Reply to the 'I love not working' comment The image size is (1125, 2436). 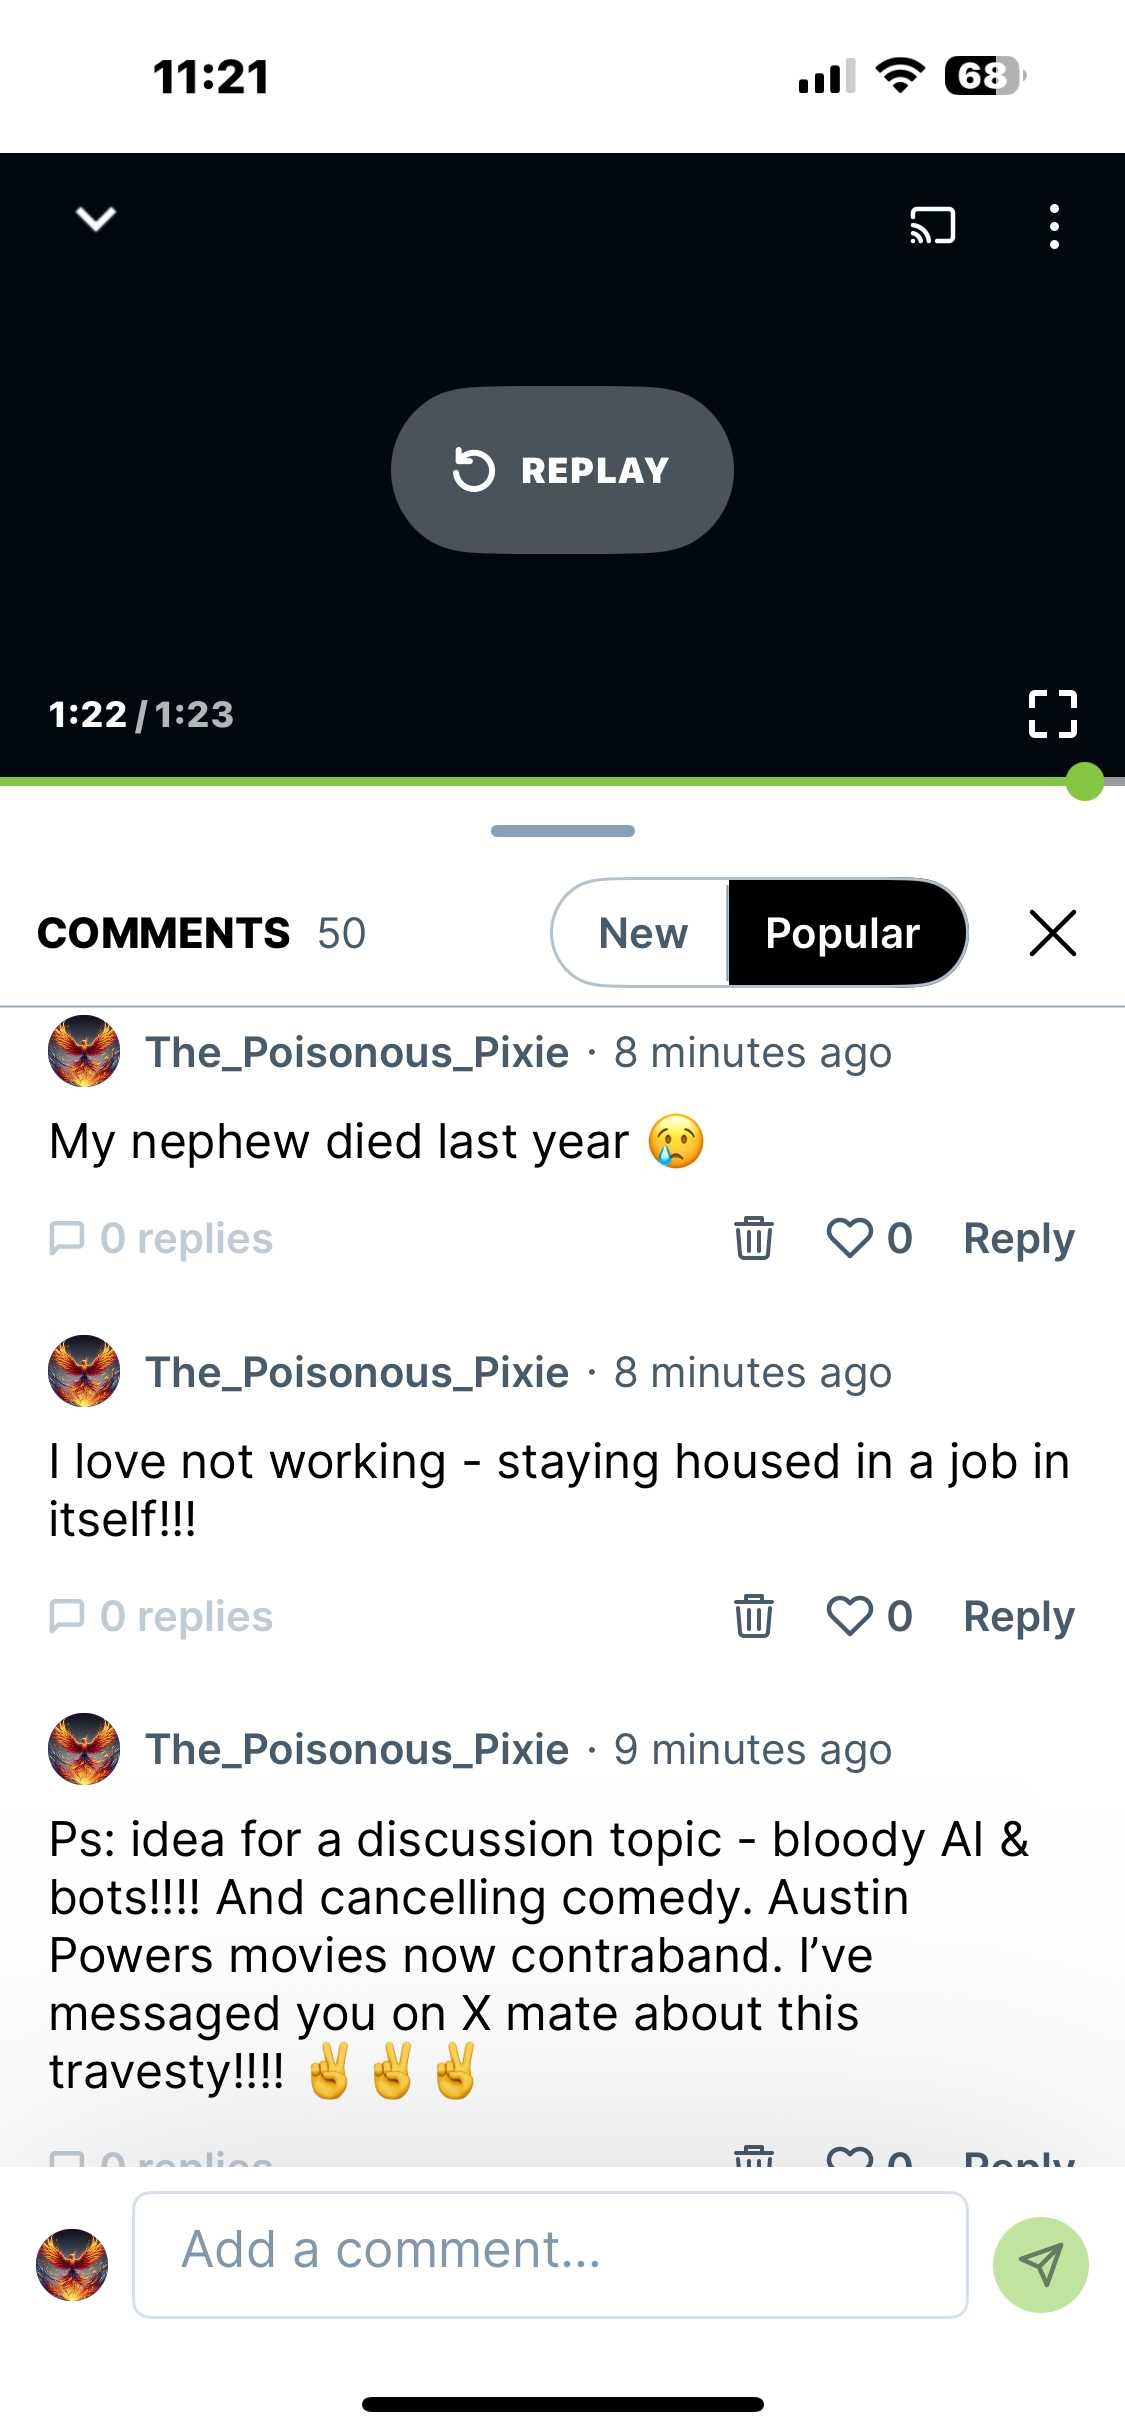pos(1018,1616)
